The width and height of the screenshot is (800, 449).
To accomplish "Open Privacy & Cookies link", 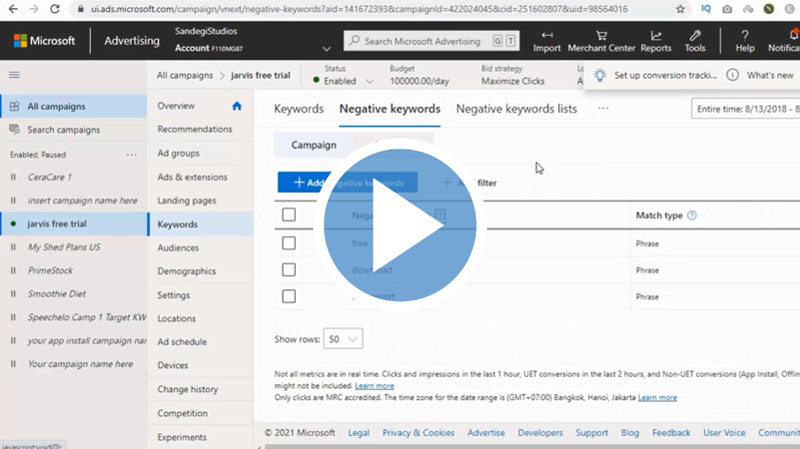I will [x=418, y=433].
